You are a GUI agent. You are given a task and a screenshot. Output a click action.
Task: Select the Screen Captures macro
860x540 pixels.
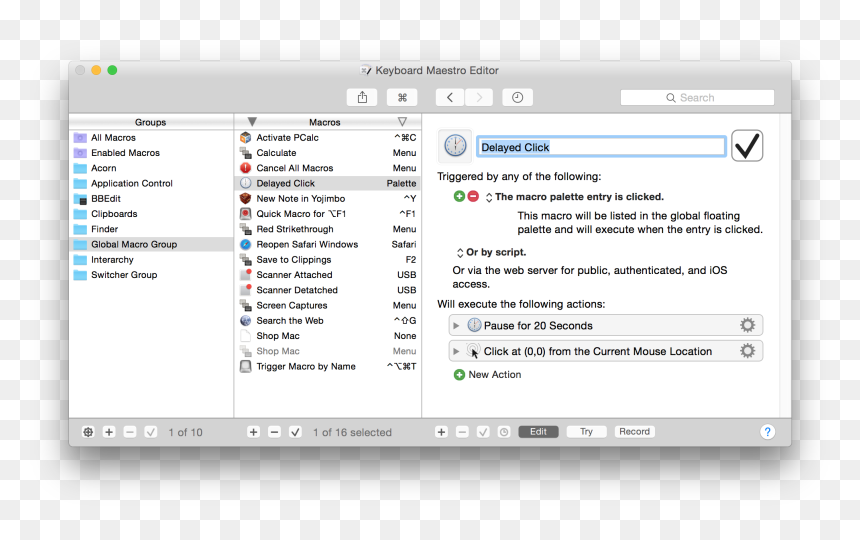tap(328, 305)
